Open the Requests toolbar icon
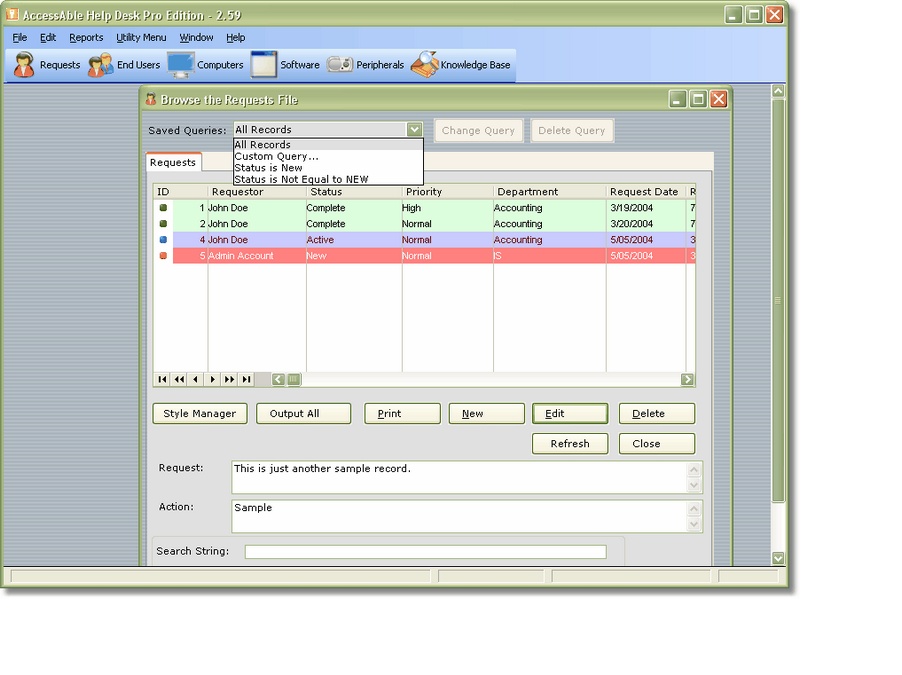The width and height of the screenshot is (902, 675). (x=24, y=64)
